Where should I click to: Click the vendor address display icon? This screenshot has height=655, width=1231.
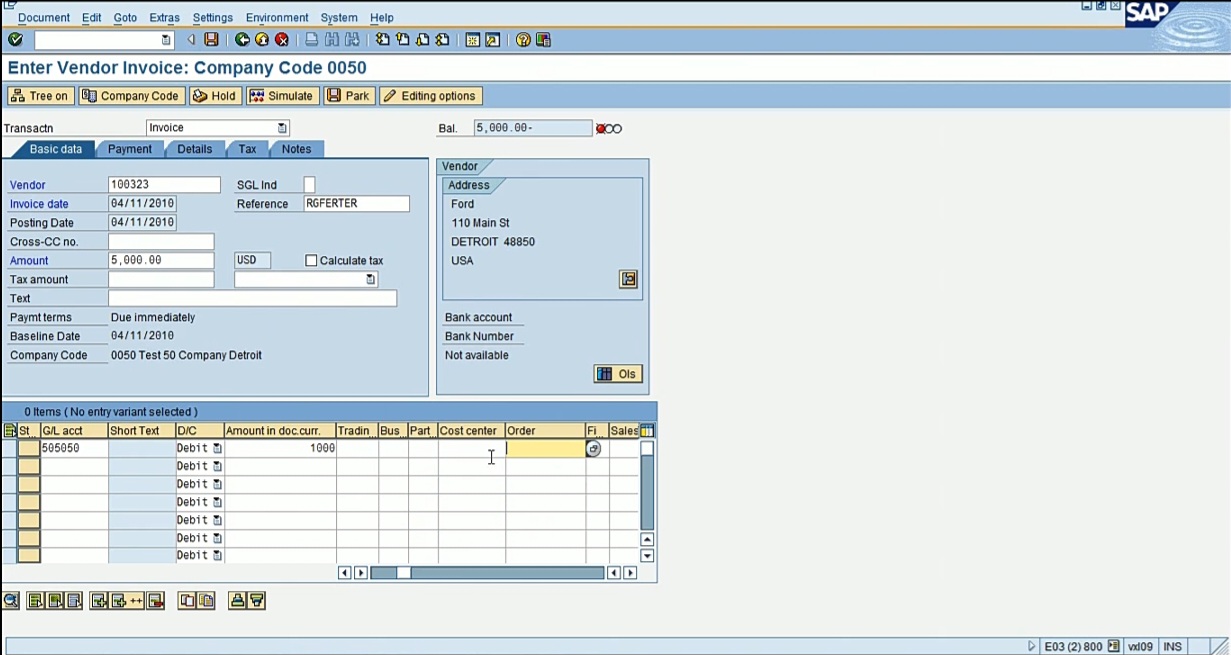point(628,279)
